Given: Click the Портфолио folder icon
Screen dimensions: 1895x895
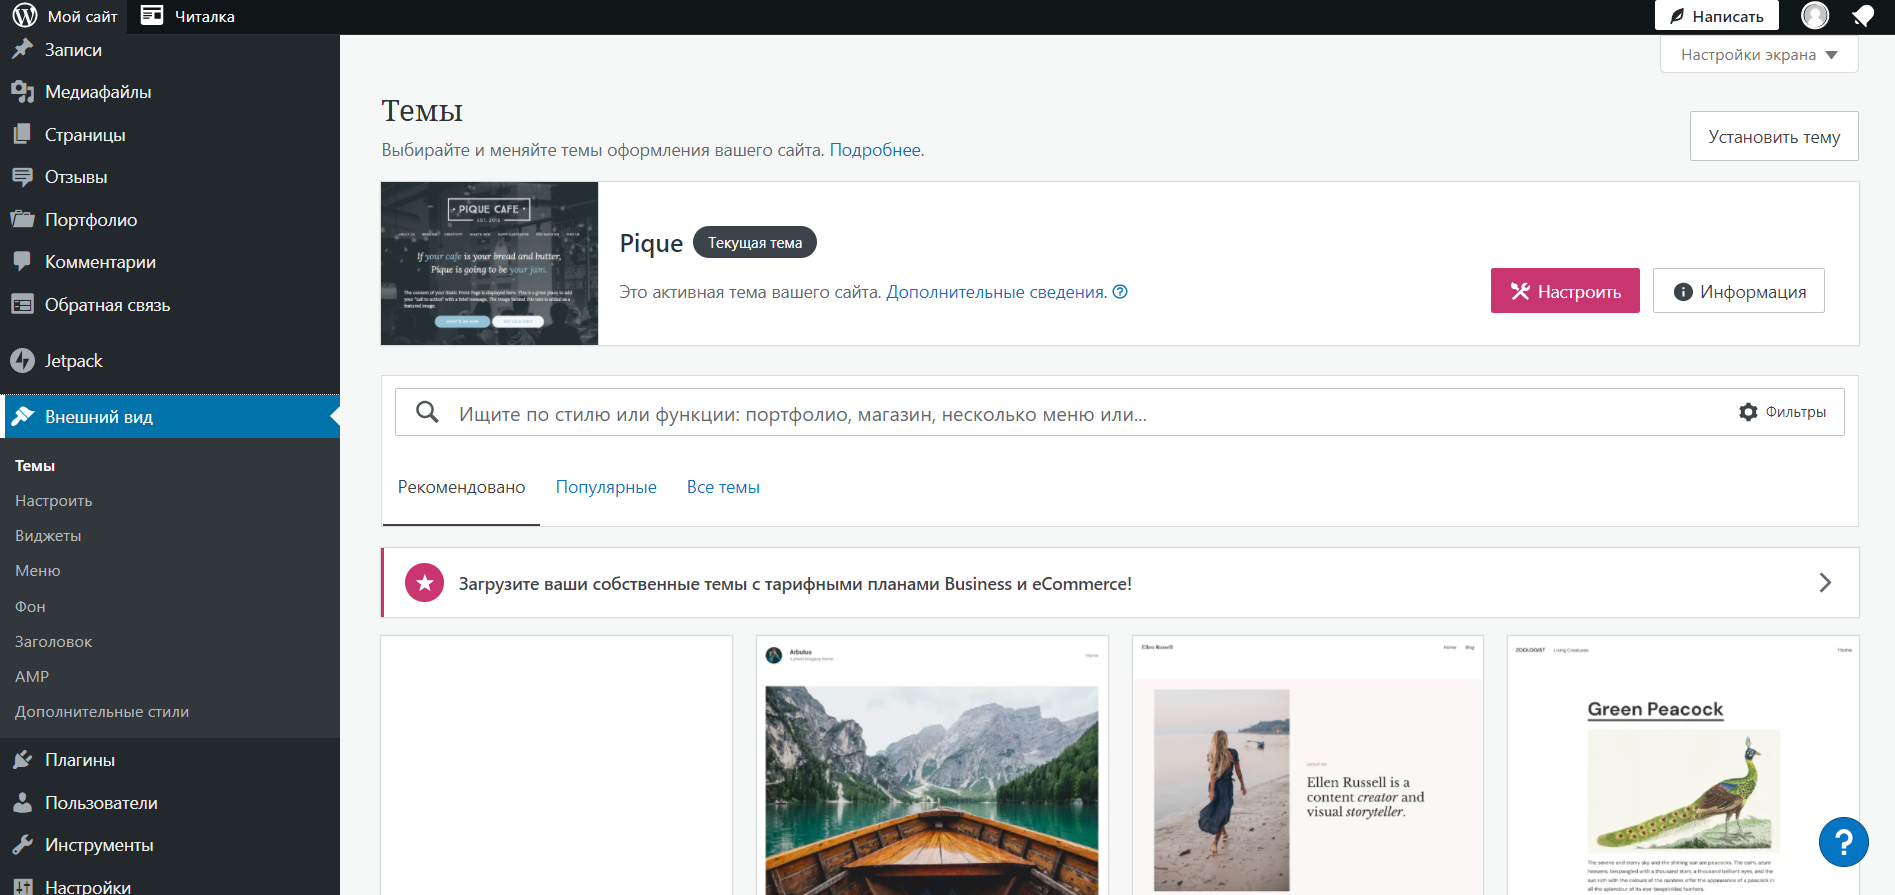Looking at the screenshot, I should click(x=22, y=219).
